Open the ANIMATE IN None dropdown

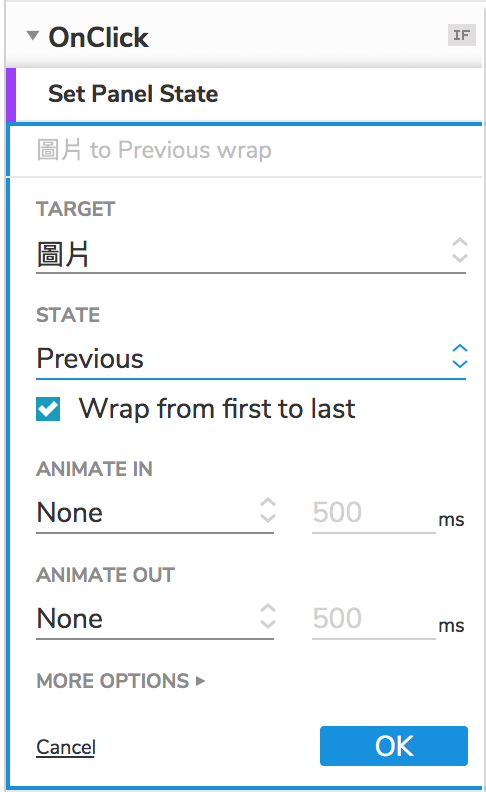click(155, 513)
